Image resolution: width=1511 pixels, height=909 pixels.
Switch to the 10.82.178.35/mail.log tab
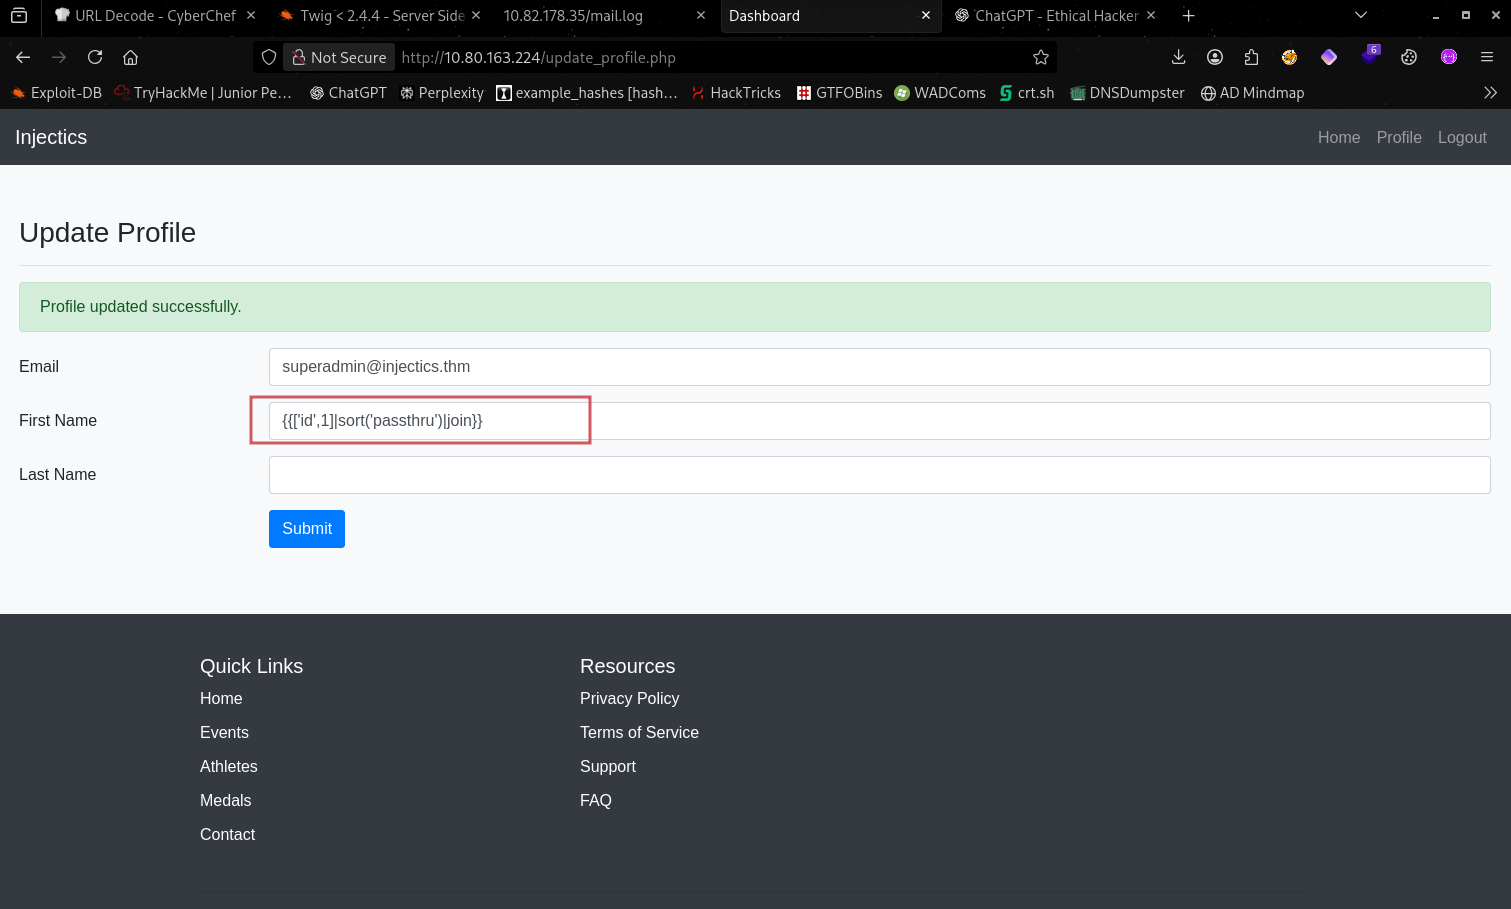point(573,15)
